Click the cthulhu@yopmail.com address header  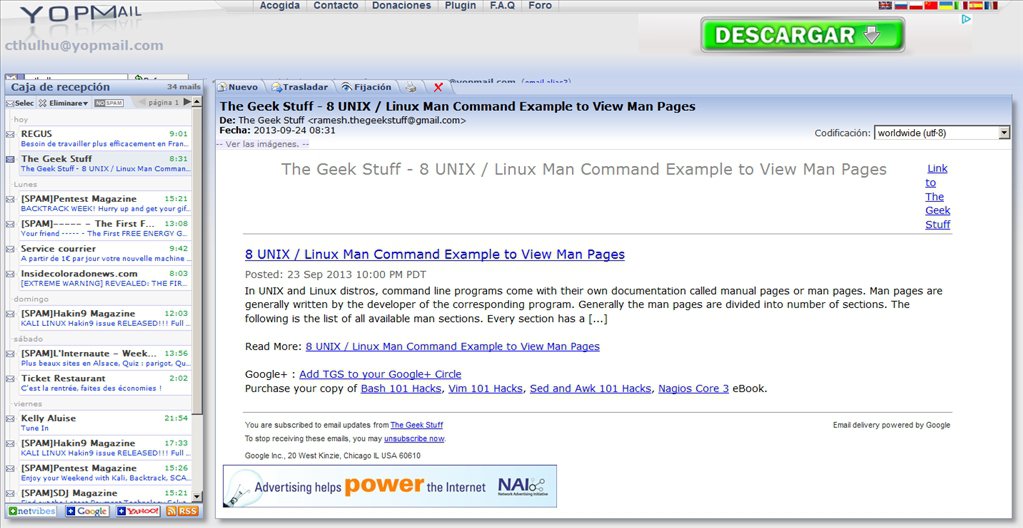coord(84,46)
